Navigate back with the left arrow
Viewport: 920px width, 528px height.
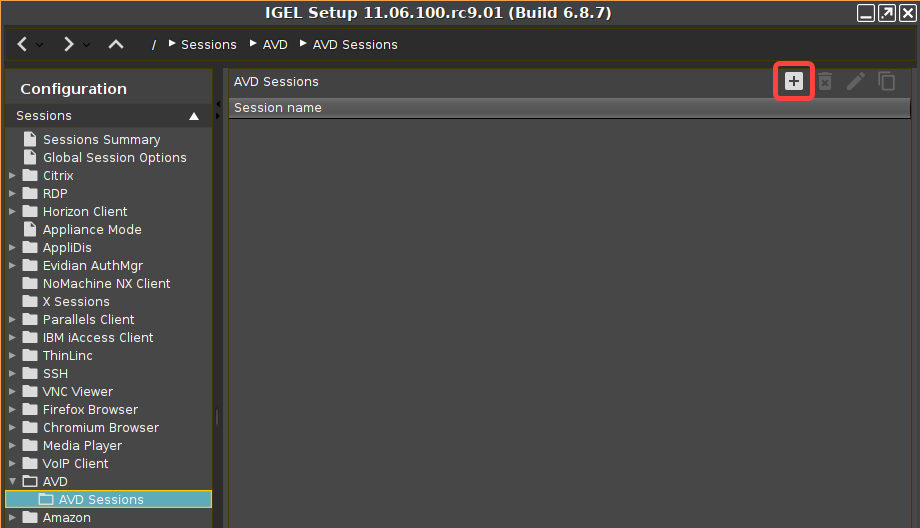click(x=22, y=44)
